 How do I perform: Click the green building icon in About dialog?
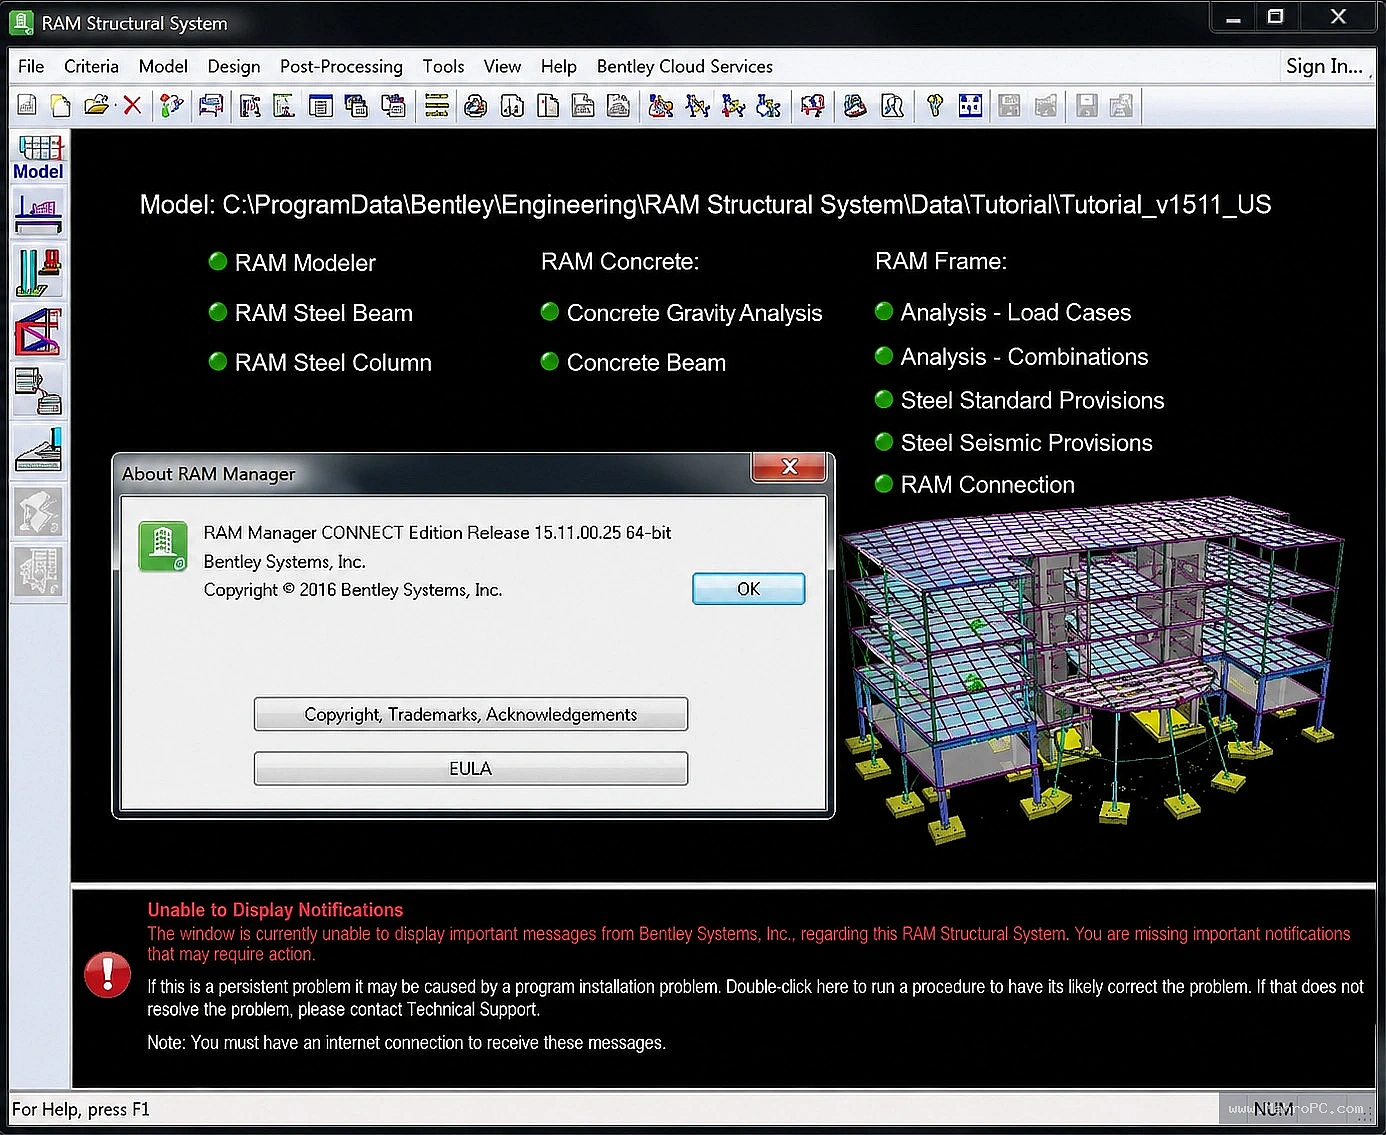coord(163,547)
